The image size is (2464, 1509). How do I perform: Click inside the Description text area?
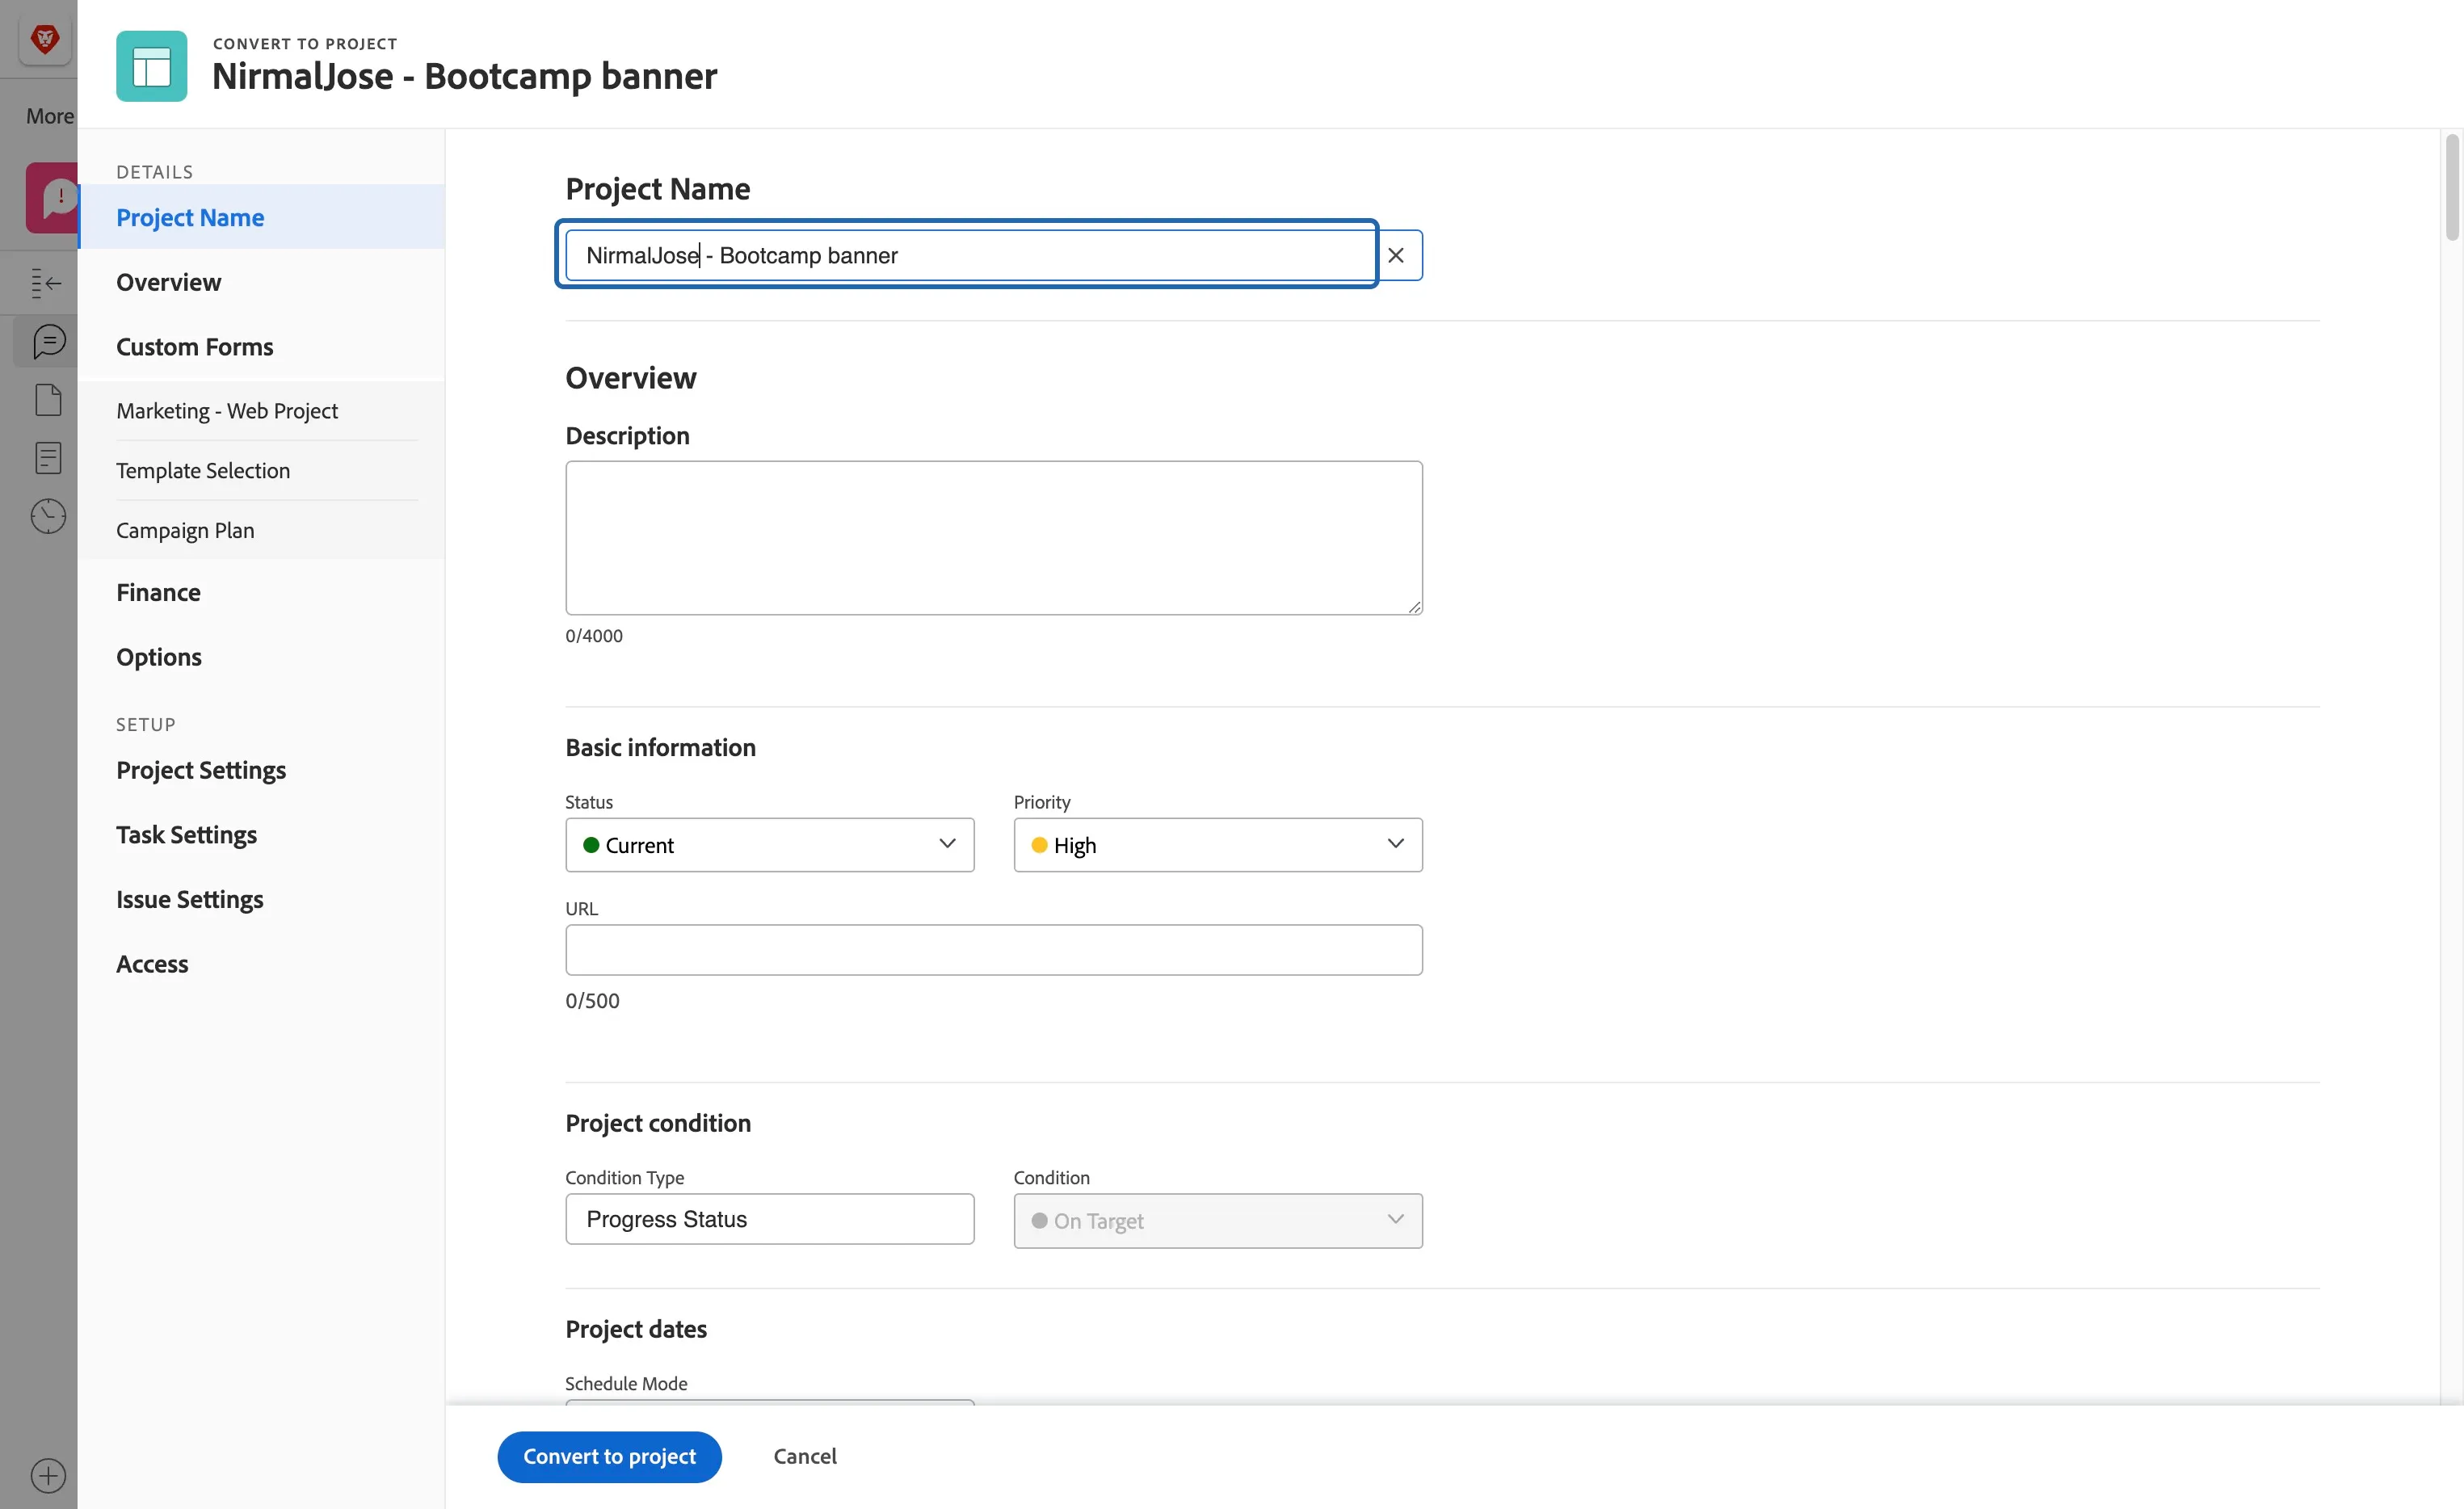[993, 537]
